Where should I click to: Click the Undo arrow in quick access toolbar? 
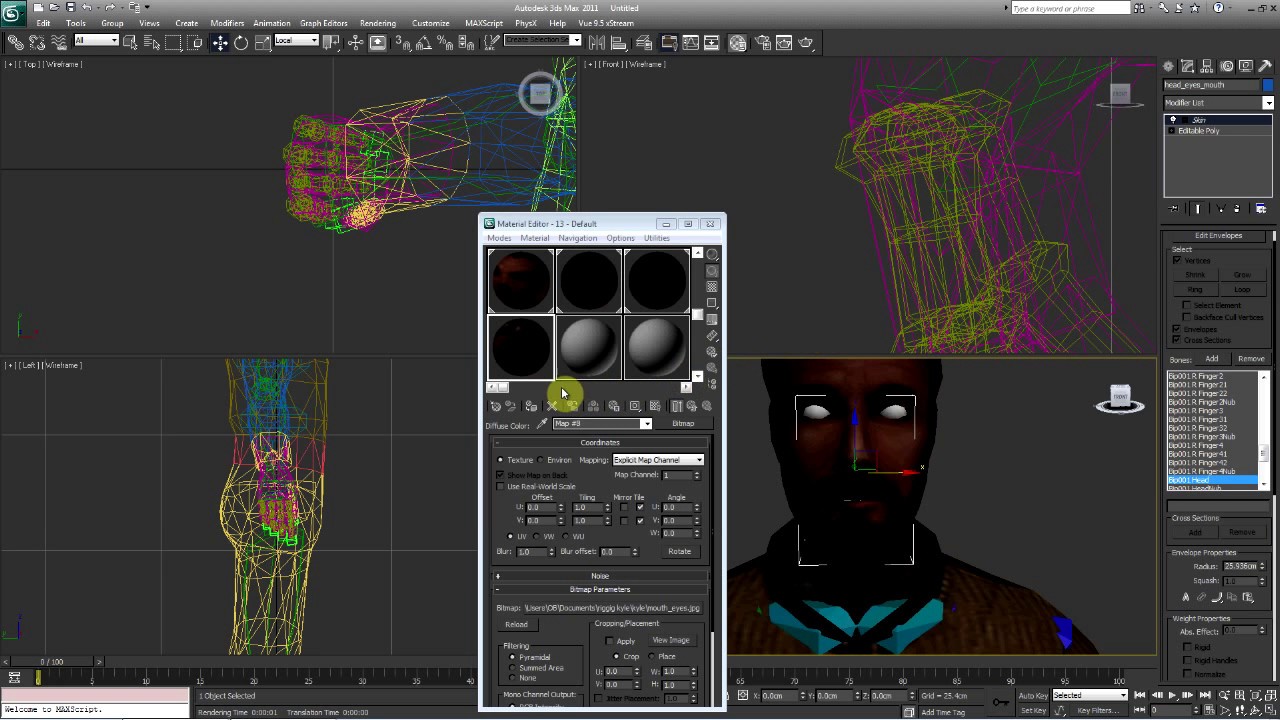pos(88,8)
